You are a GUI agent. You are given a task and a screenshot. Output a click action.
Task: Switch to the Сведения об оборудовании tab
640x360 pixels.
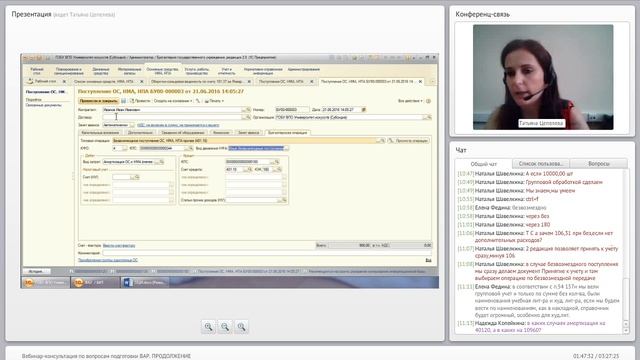(183, 133)
